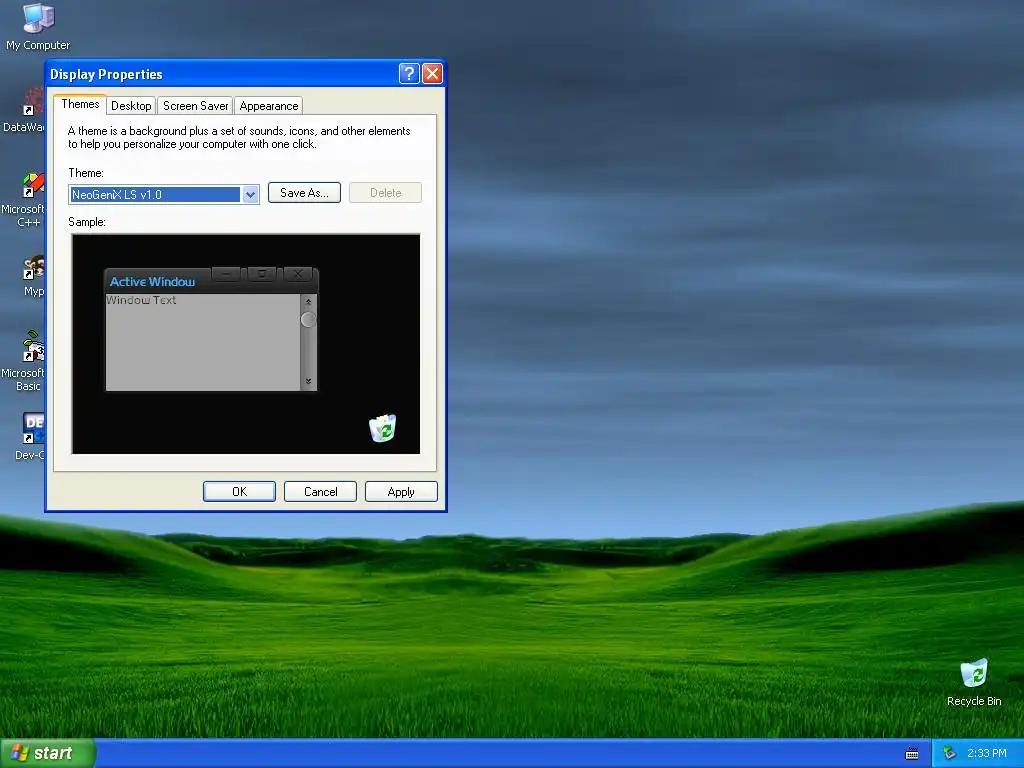Open the Screen Saver tab
Screen dimensions: 1024x768
pyautogui.click(x=196, y=106)
